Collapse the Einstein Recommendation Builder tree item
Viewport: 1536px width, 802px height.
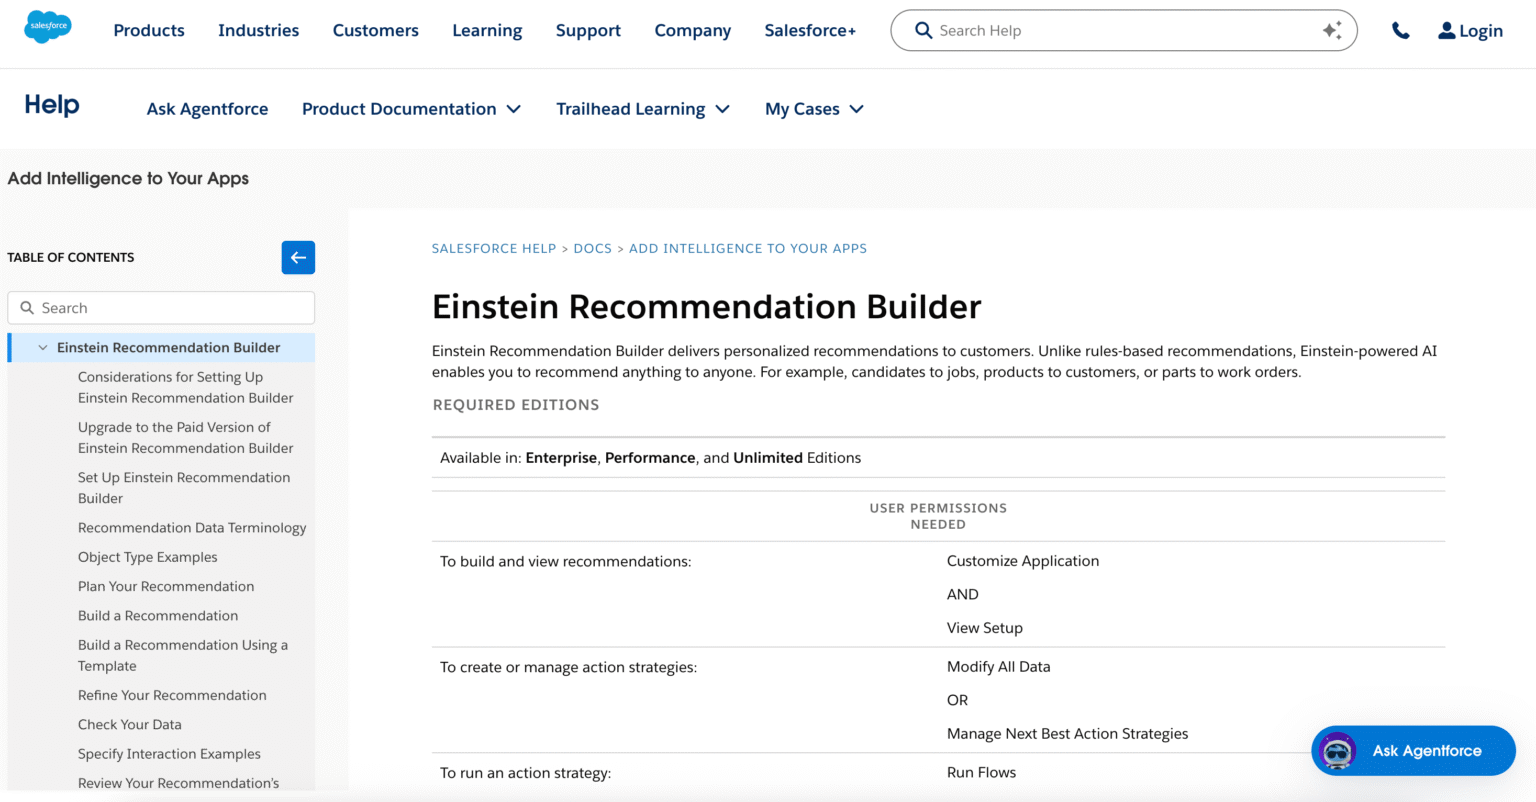(x=42, y=347)
